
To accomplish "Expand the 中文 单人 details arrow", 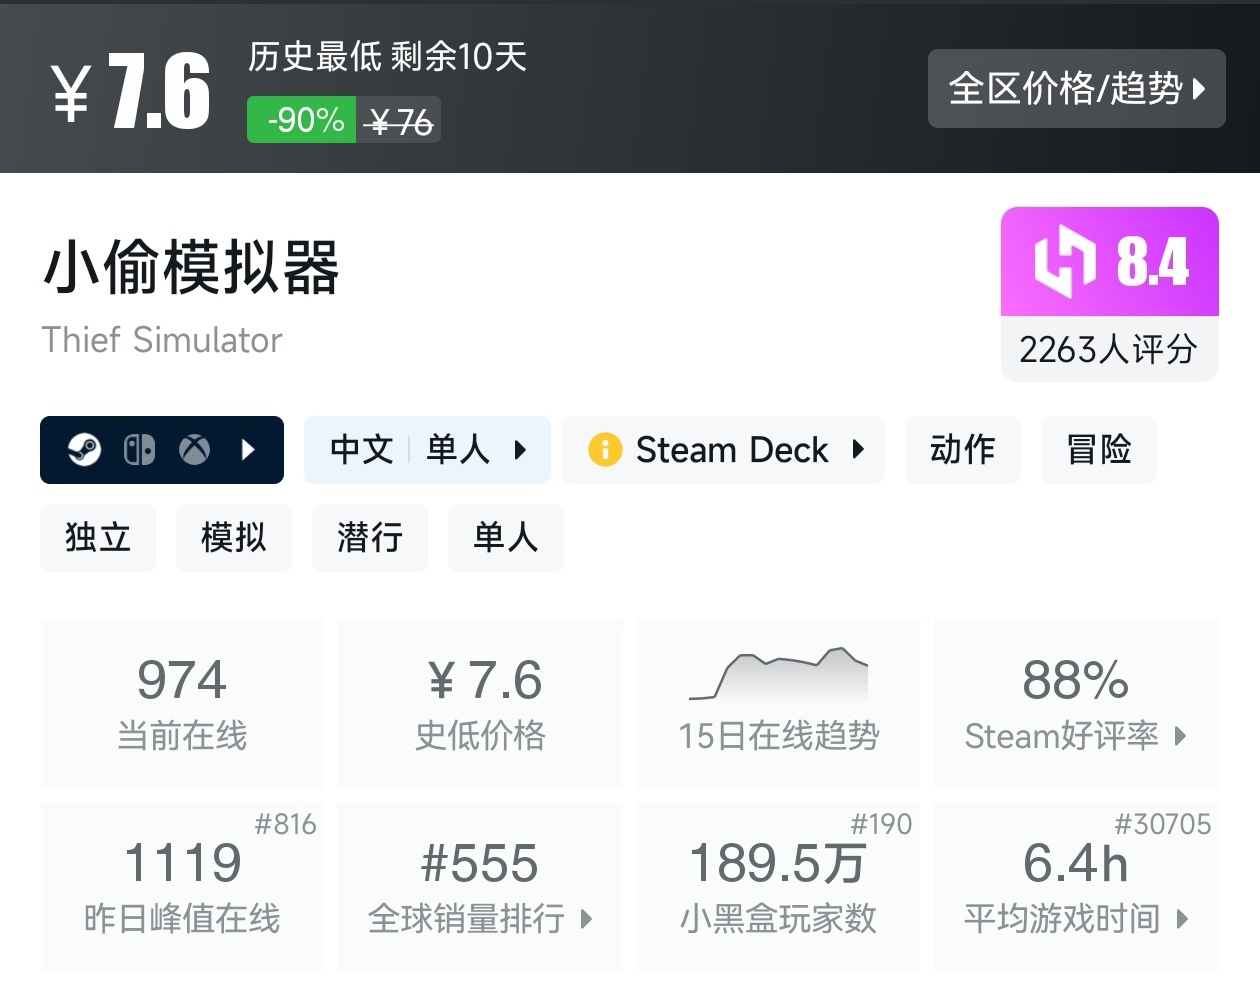I will click(520, 450).
